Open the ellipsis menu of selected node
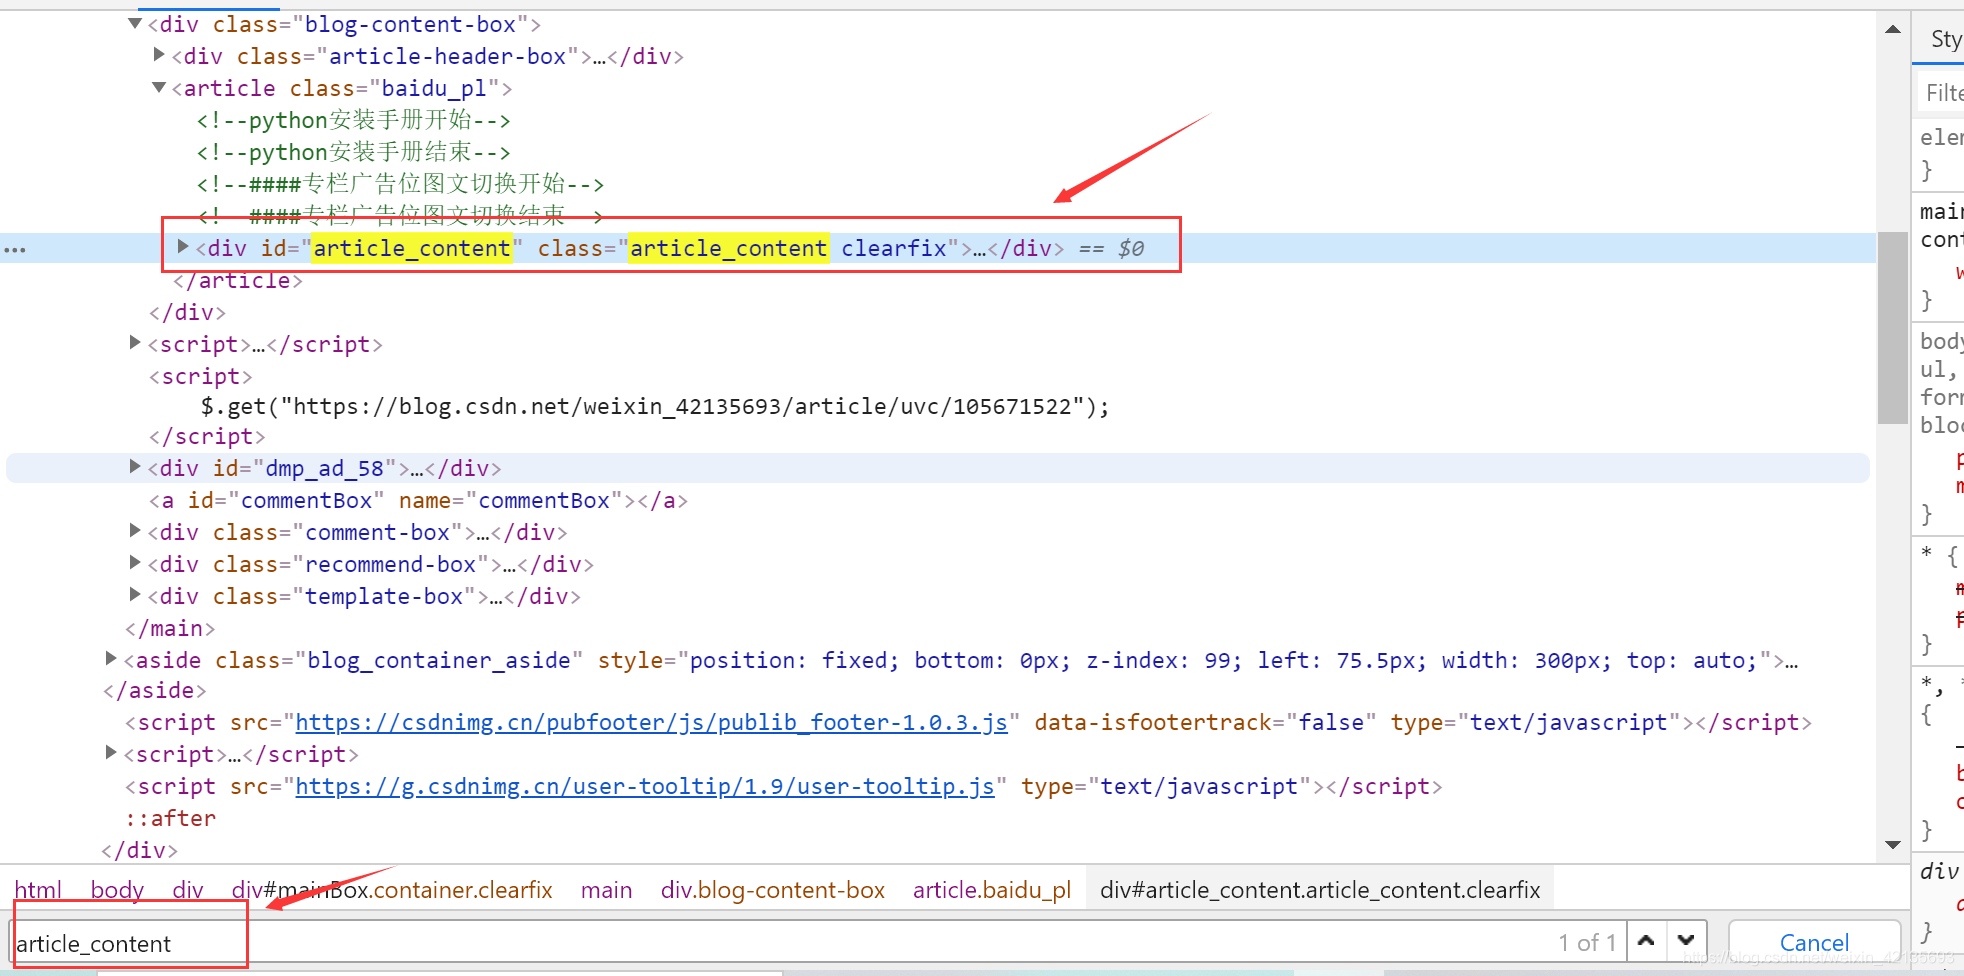Screen dimensions: 1964x976 [15, 249]
